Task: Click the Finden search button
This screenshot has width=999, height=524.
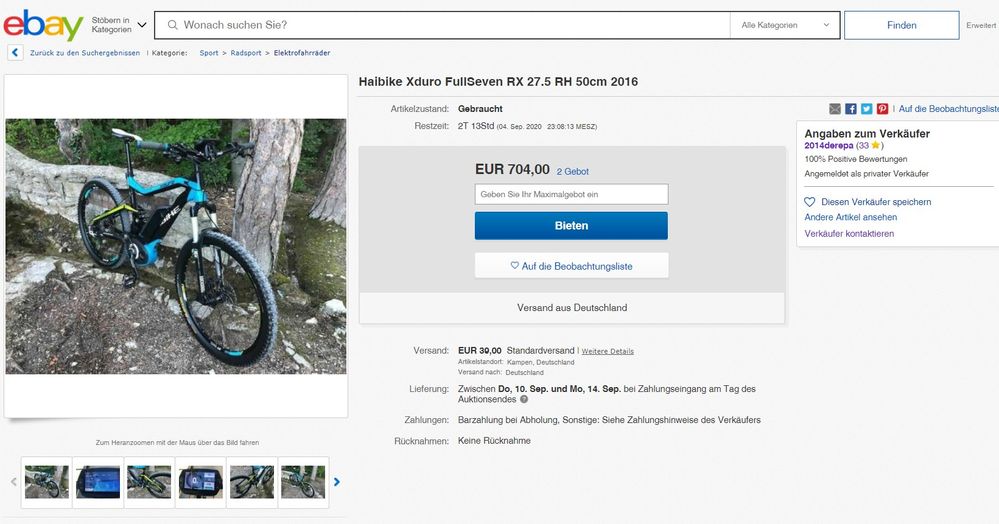Action: pos(901,25)
